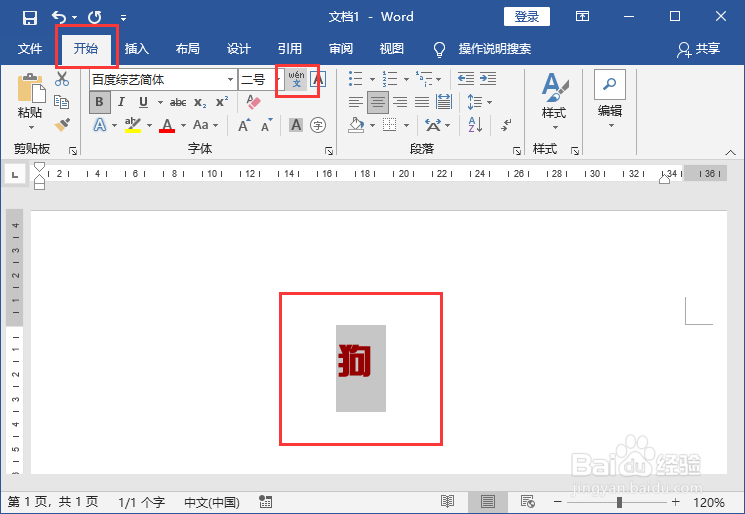Switch to the 开始 tab
This screenshot has width=745, height=514.
pos(86,48)
